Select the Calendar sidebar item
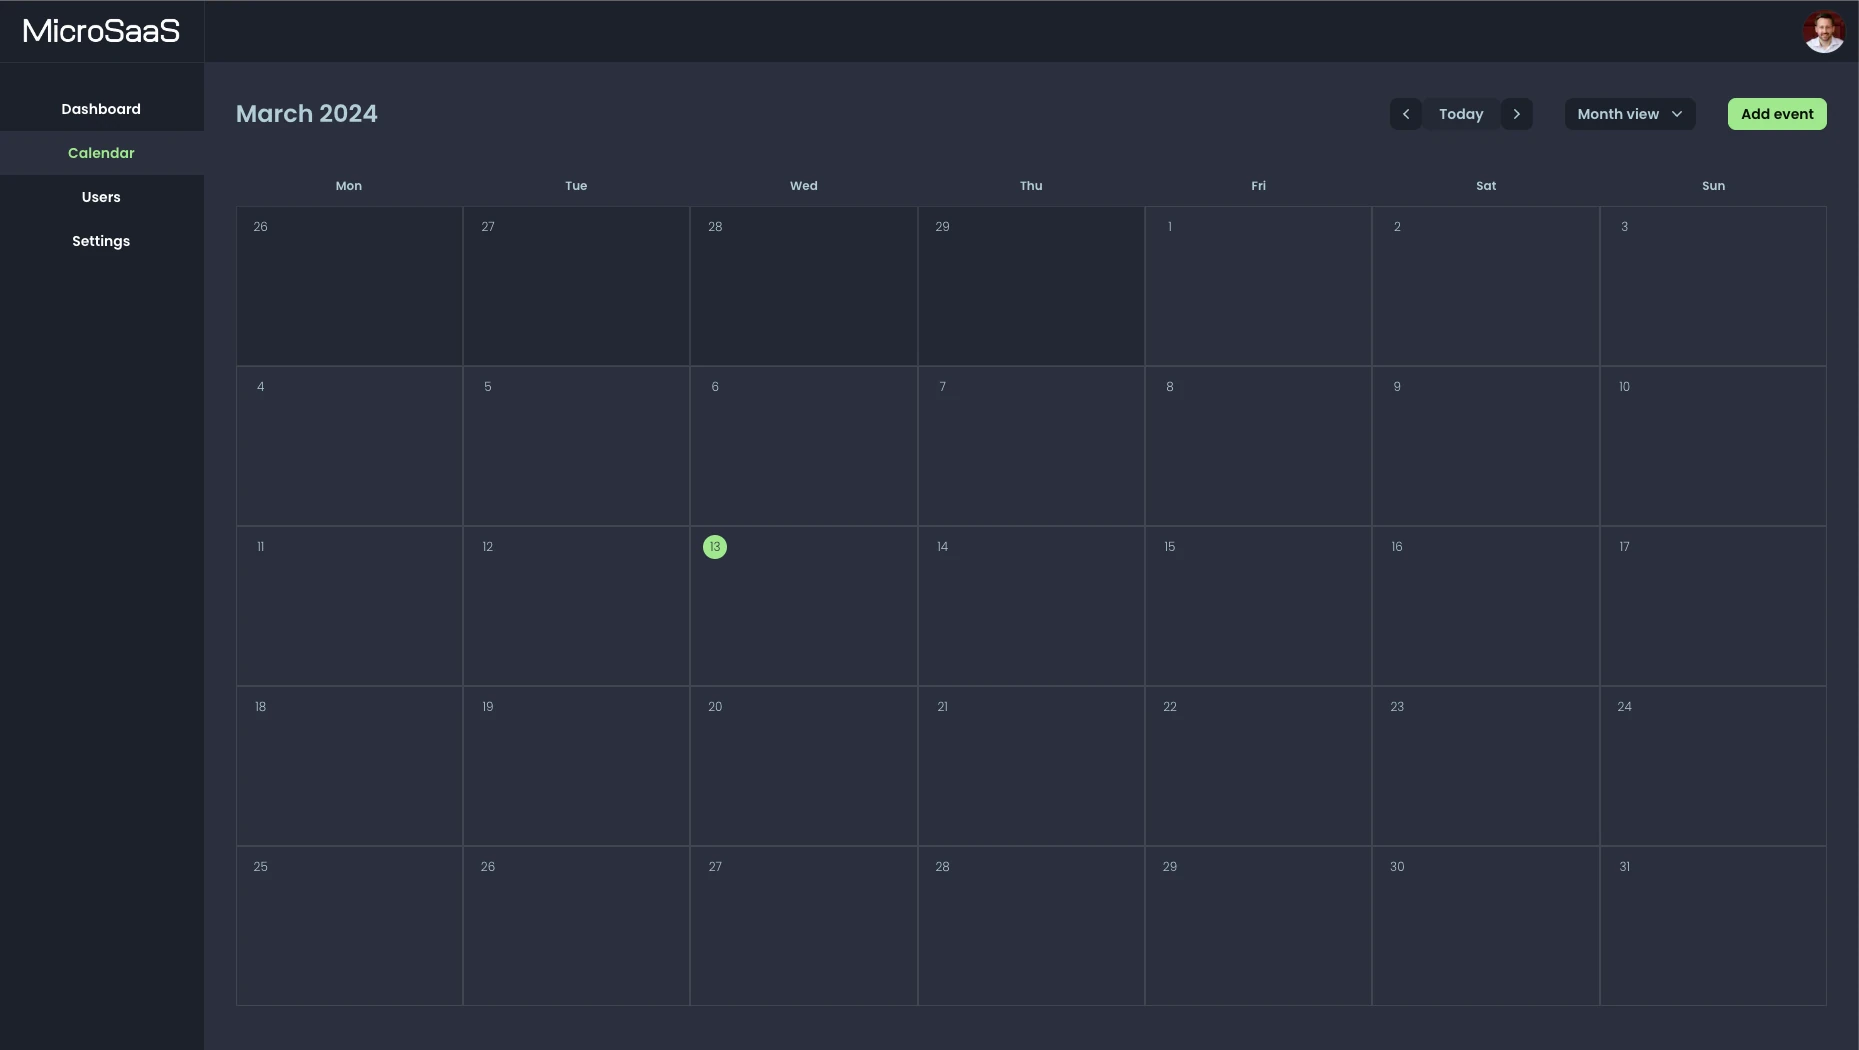Viewport: 1859px width, 1050px height. pyautogui.click(x=101, y=153)
